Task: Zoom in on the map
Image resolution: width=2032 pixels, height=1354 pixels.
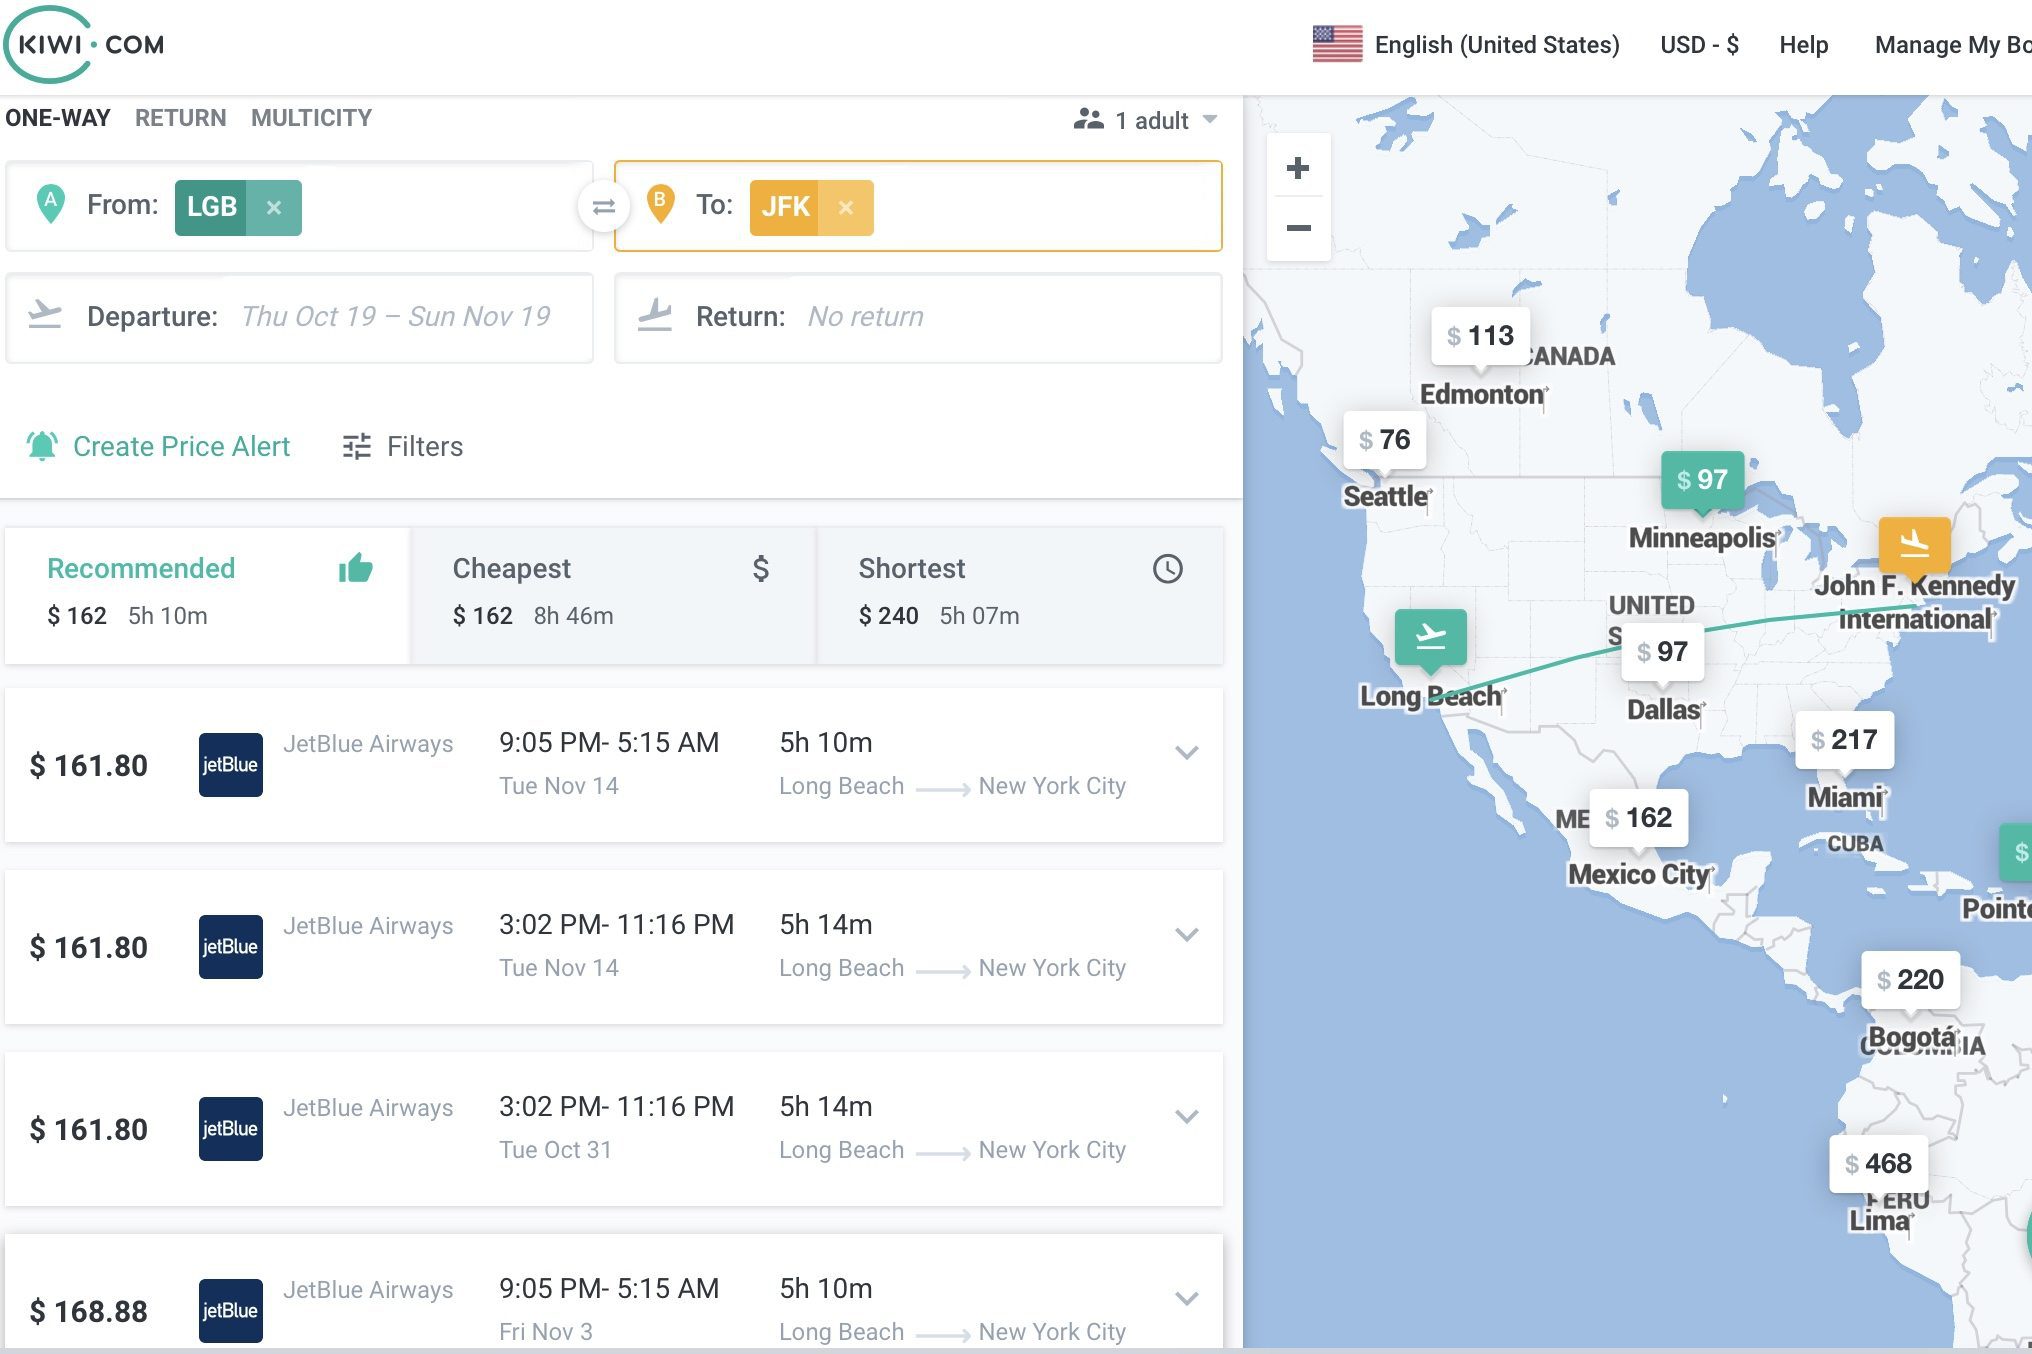Action: coord(1298,167)
